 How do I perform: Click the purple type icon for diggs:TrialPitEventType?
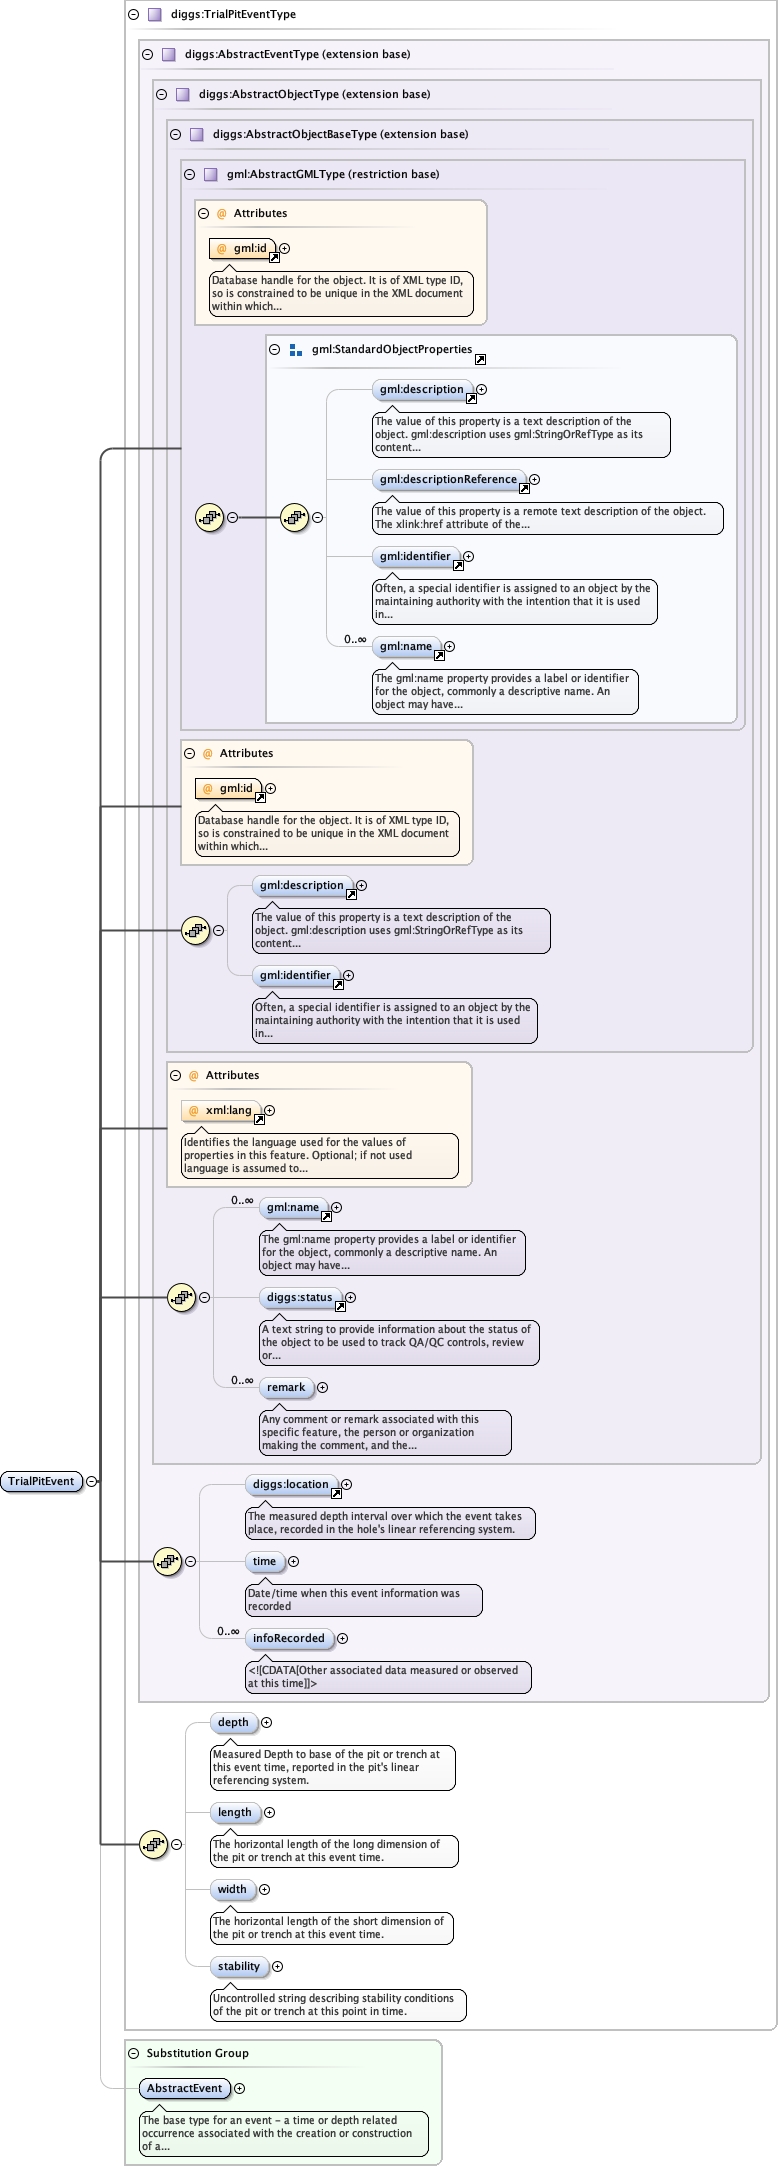[155, 15]
